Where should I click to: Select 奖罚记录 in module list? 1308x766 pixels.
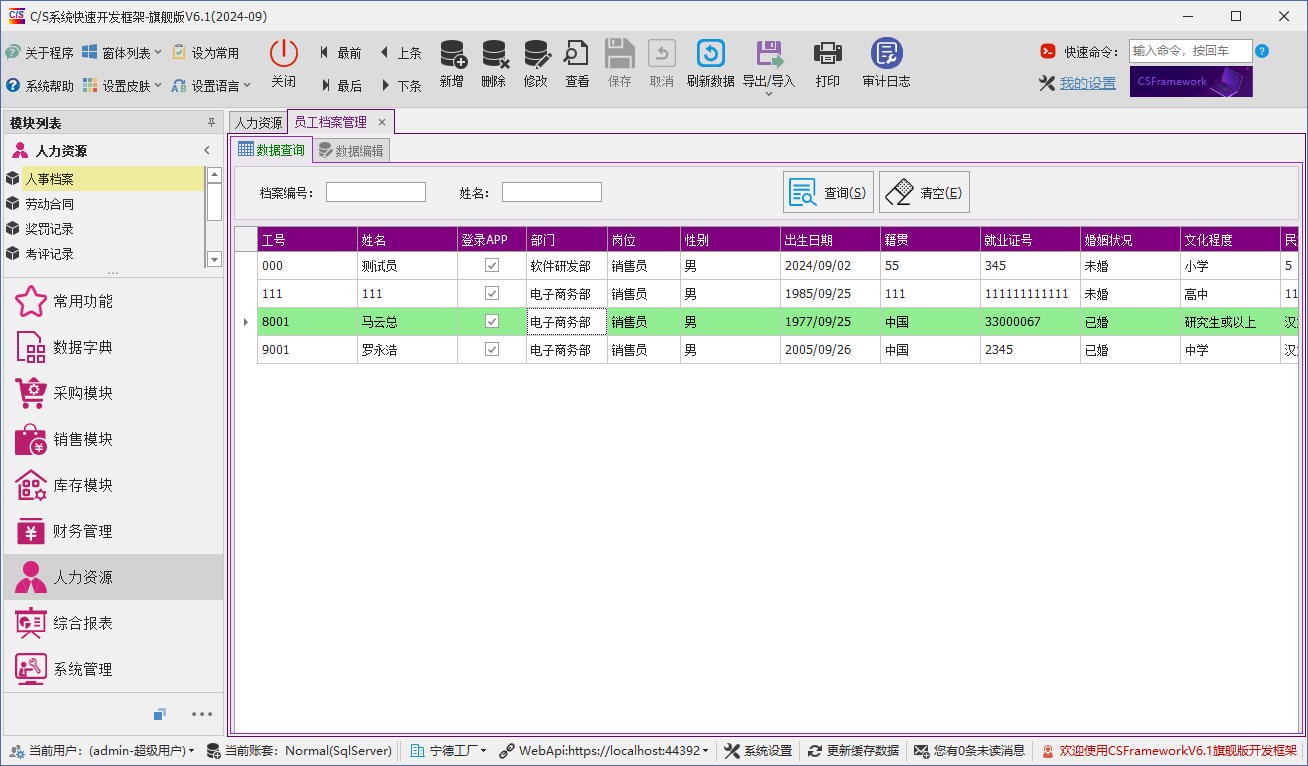click(104, 229)
